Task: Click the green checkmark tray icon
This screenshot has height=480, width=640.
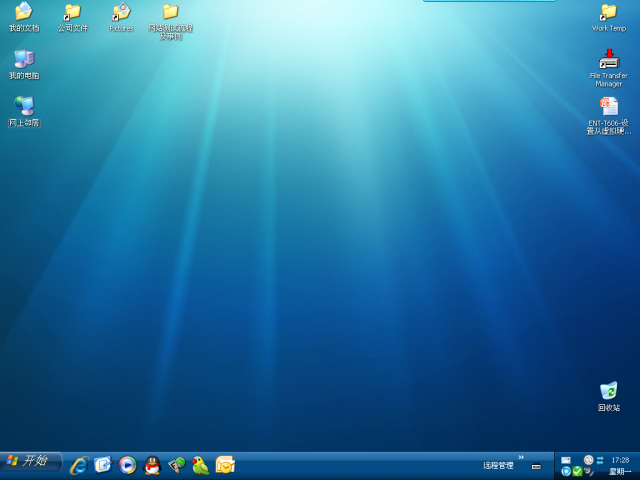Action: click(x=577, y=471)
